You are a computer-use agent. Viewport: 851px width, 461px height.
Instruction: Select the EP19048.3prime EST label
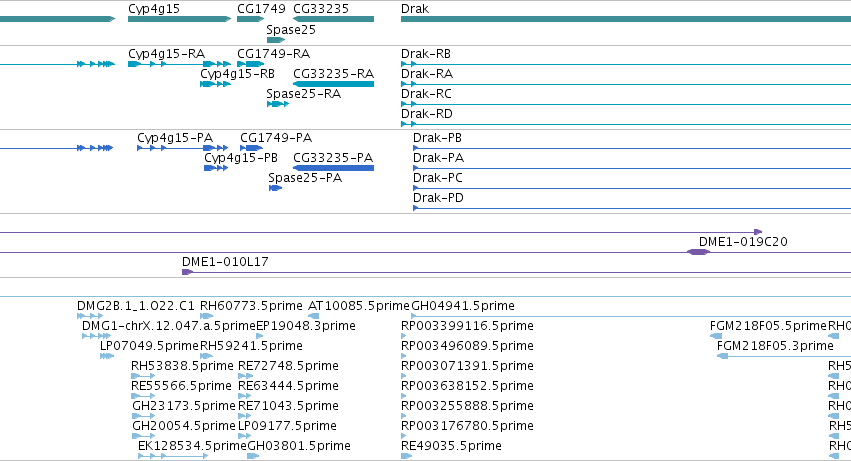point(306,326)
